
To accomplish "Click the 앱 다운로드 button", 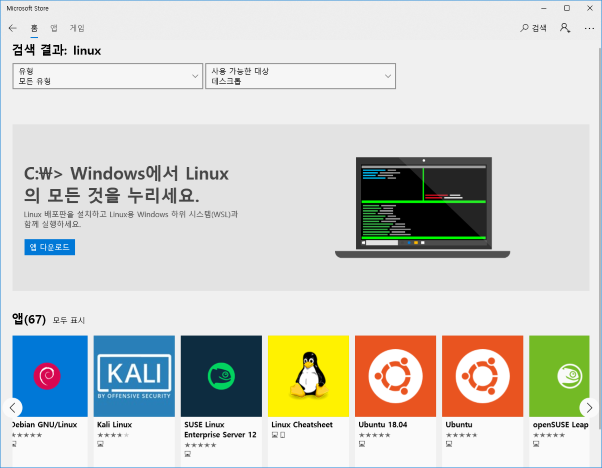I will click(x=50, y=247).
